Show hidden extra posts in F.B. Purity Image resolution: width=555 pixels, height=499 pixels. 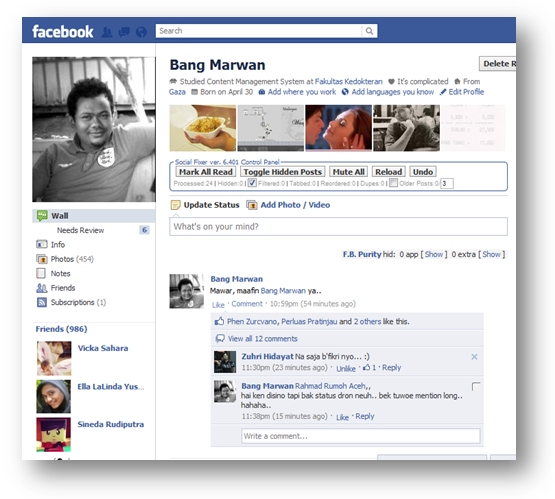[x=491, y=254]
